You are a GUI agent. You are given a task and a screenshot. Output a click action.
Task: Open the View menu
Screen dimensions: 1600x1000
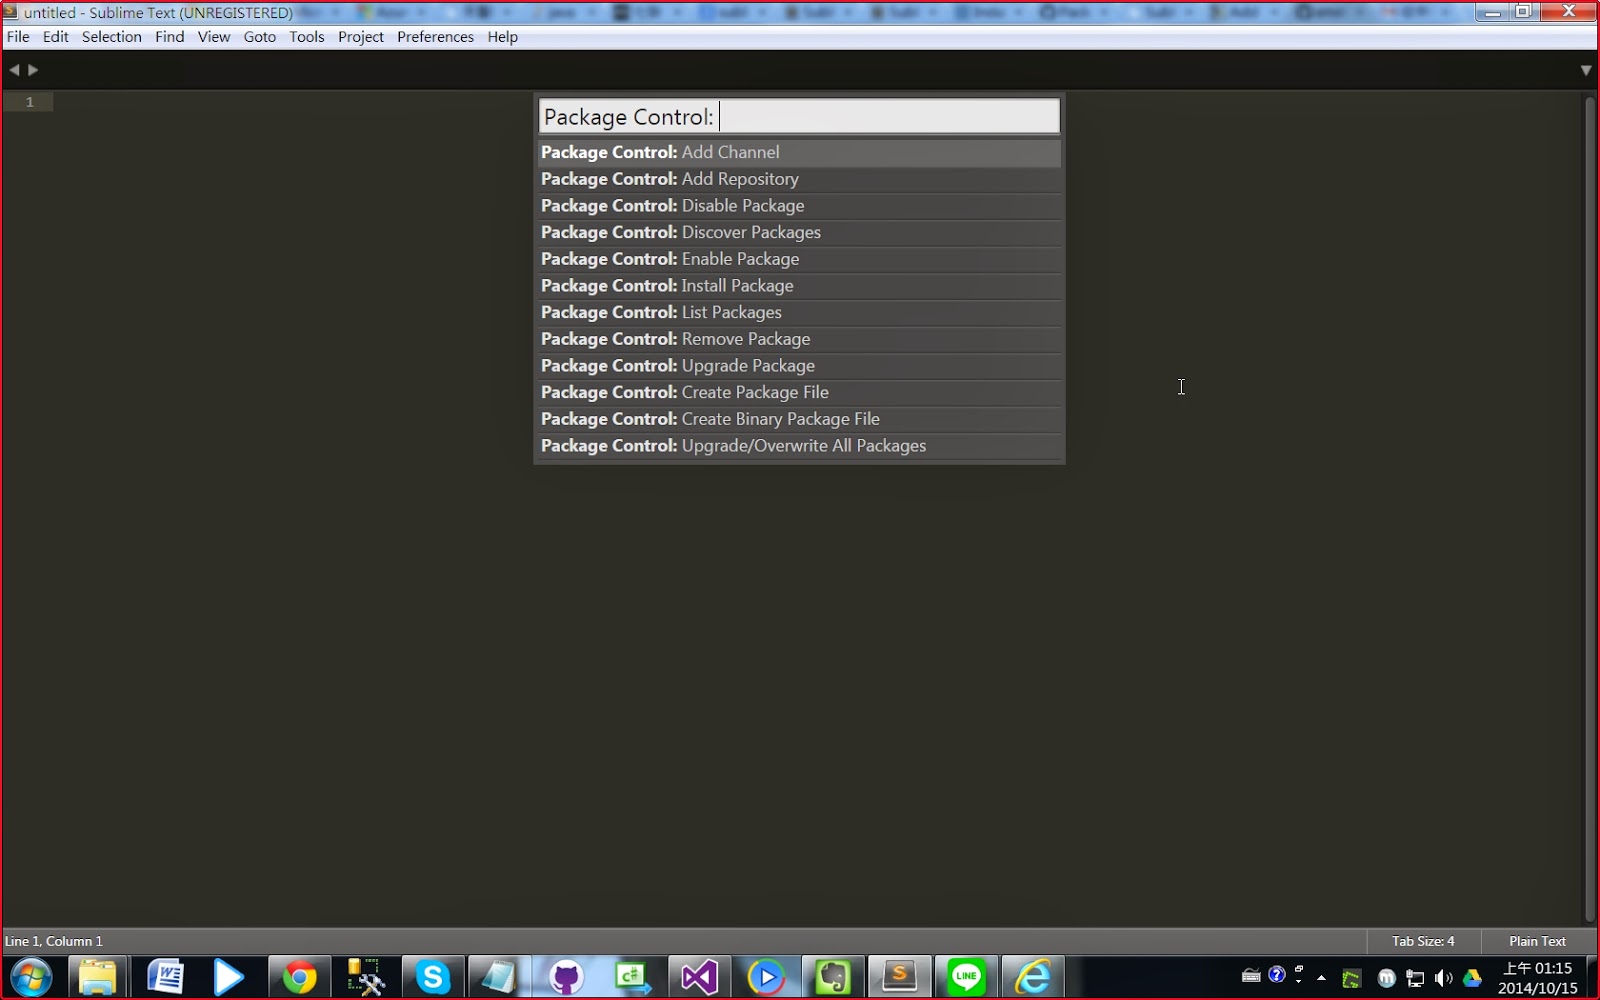[214, 37]
